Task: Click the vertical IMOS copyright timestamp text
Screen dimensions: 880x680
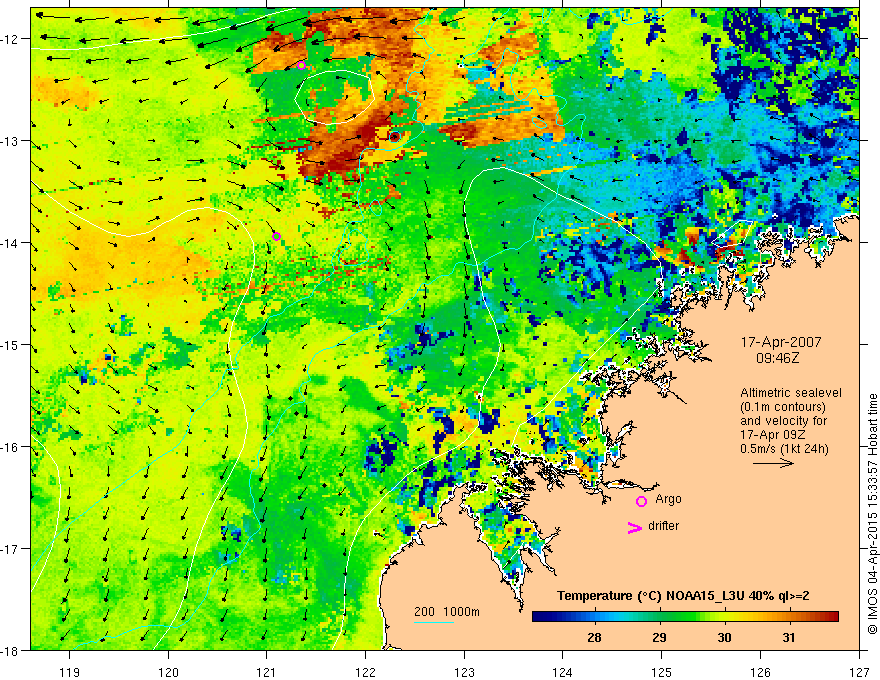Action: pyautogui.click(x=872, y=514)
